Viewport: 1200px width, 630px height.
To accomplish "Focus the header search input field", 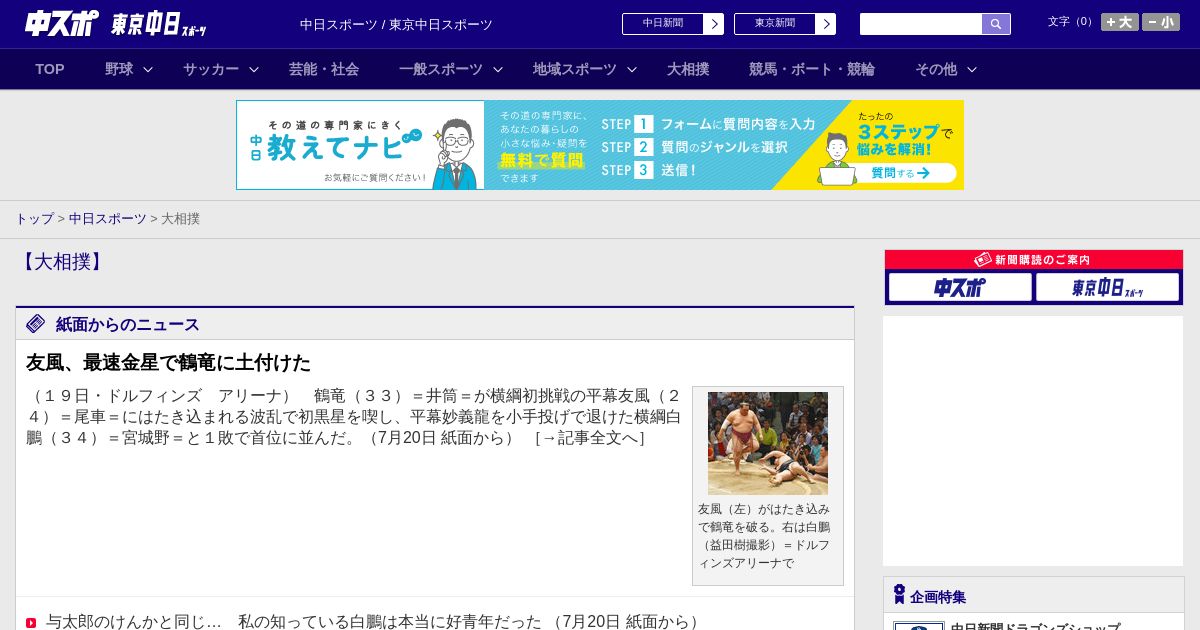I will 921,24.
